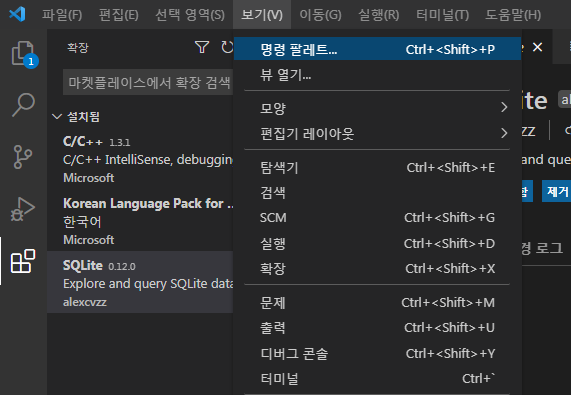Expand the 모양 submenu
The height and width of the screenshot is (395, 571).
pos(377,108)
